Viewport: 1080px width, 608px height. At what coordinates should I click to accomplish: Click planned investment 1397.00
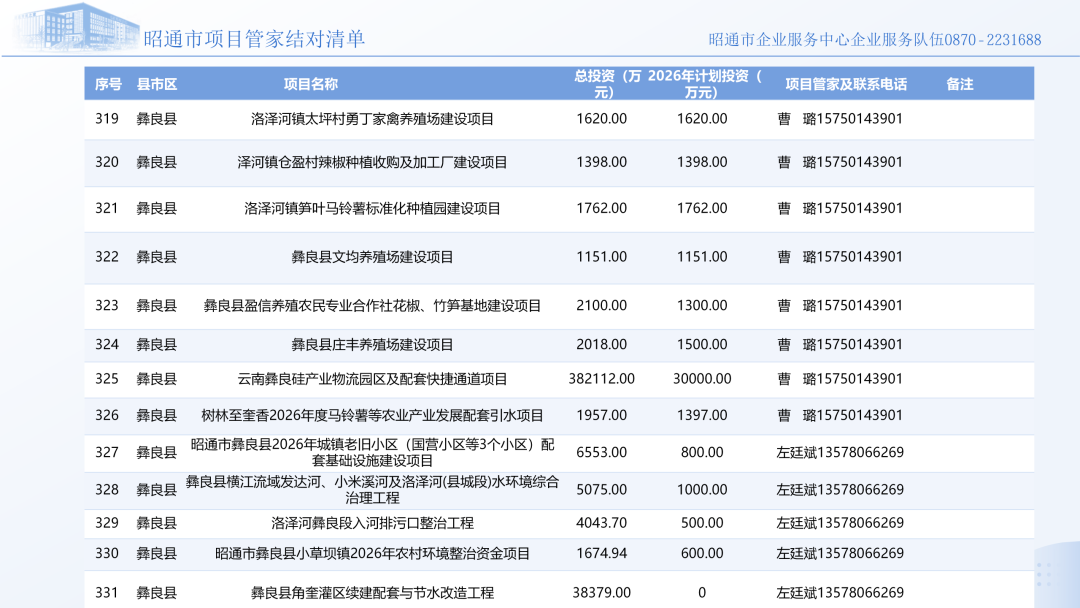[702, 415]
